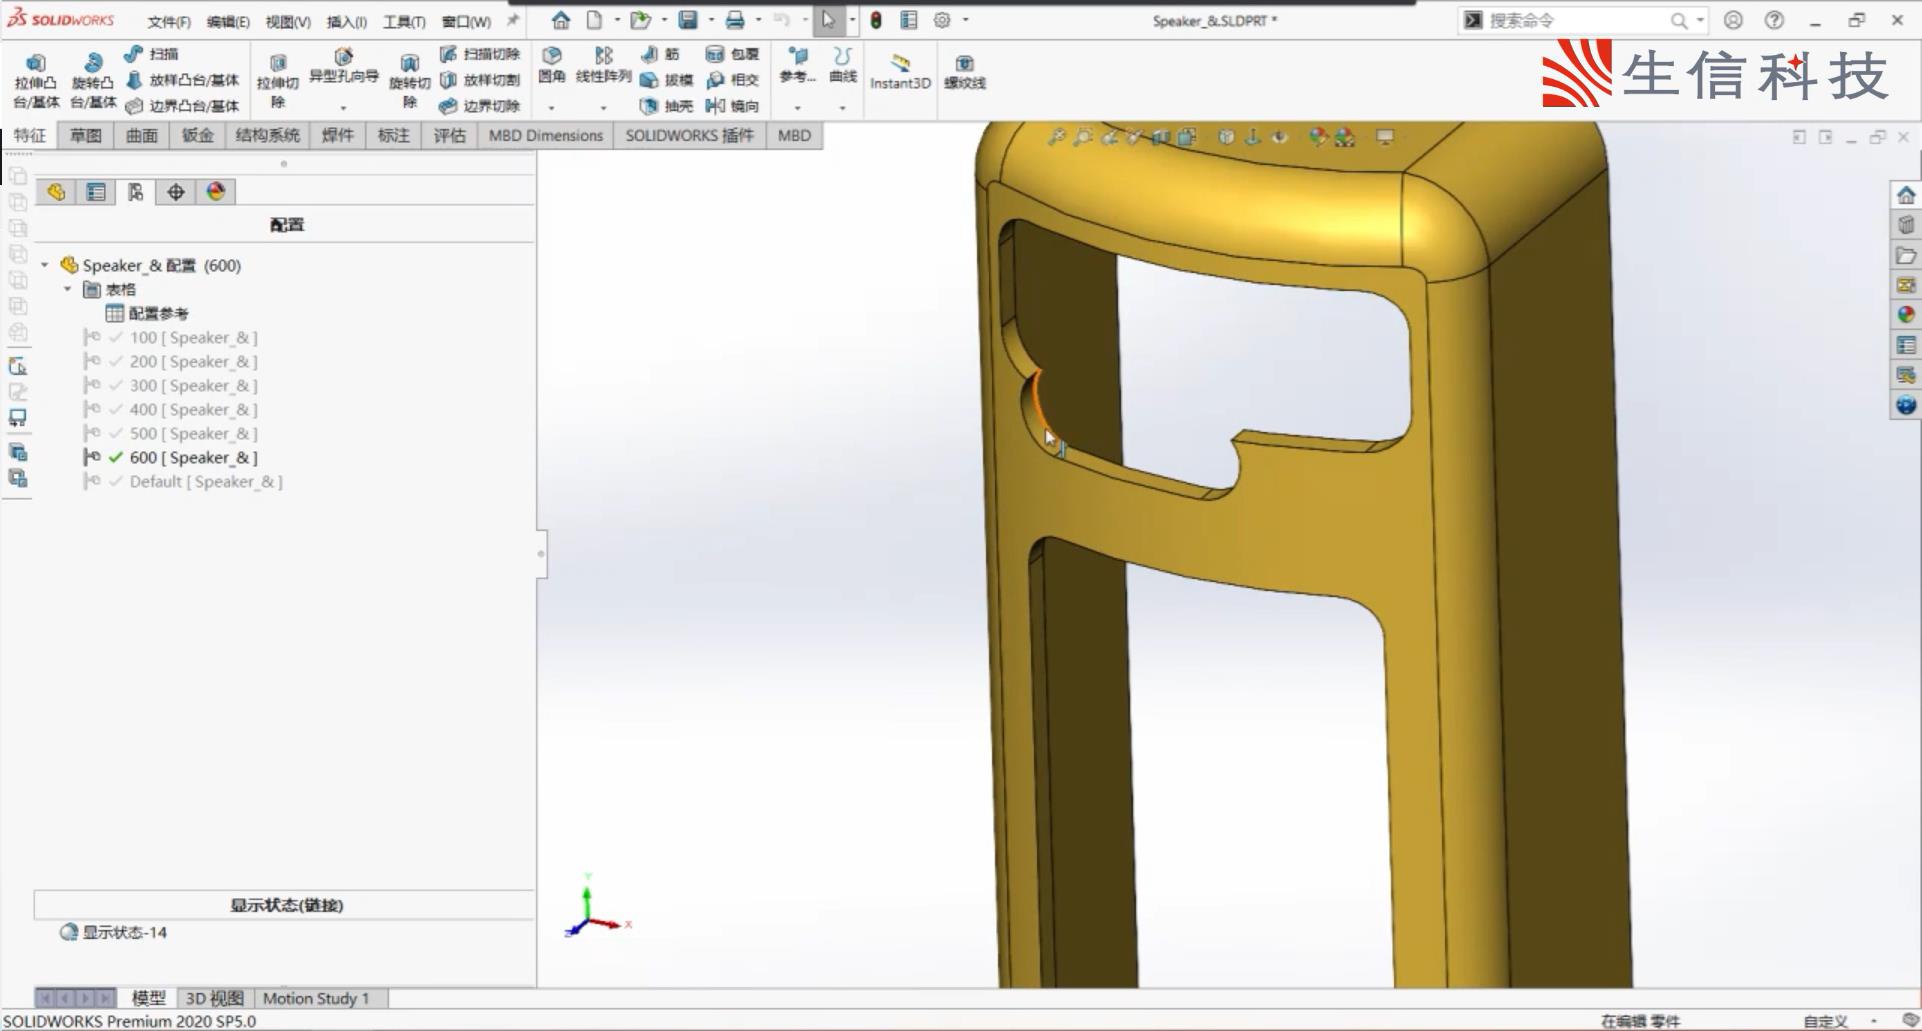Select the 拉伸切除 extruded cut tool

[278, 81]
